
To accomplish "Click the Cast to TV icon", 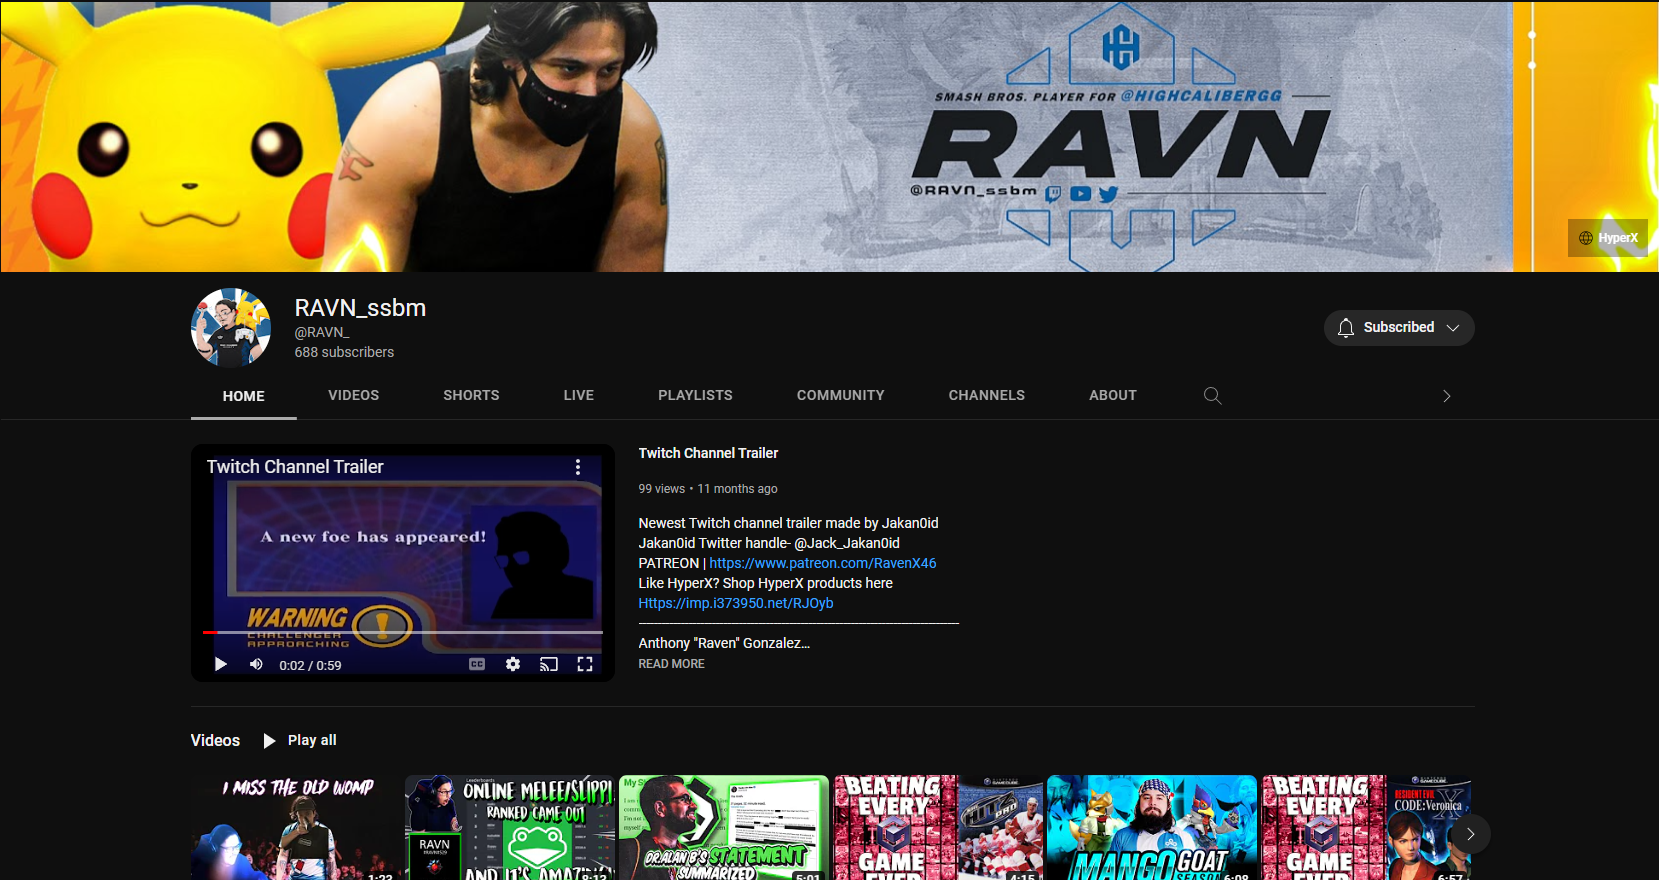I will (549, 664).
